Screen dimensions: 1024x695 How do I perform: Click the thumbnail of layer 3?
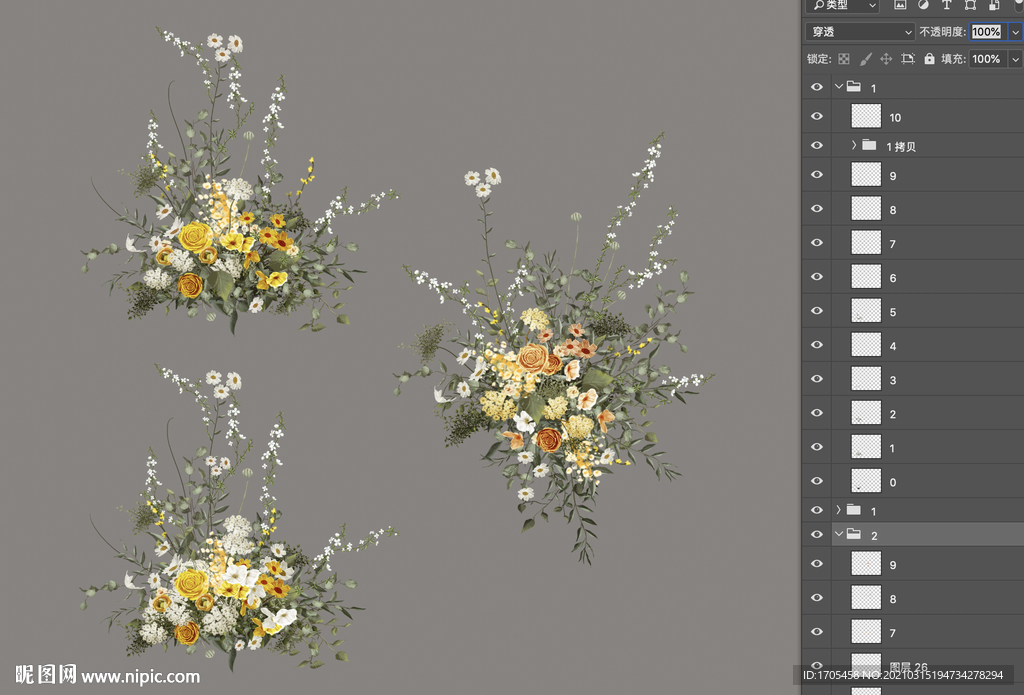tap(865, 379)
